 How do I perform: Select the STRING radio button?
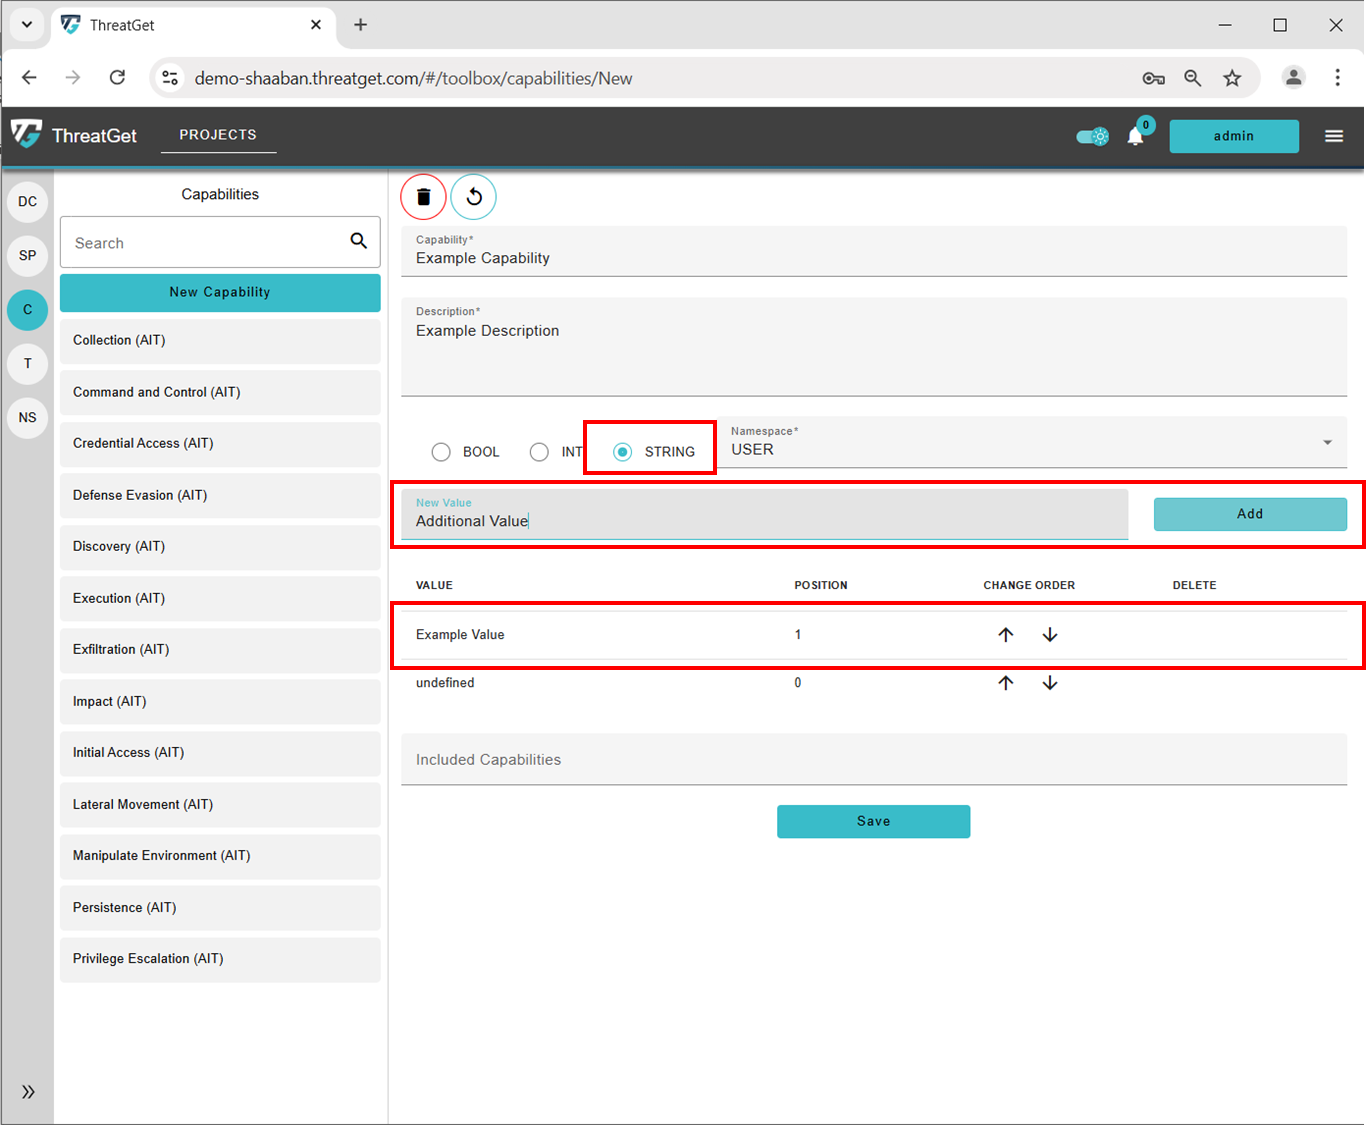click(623, 452)
